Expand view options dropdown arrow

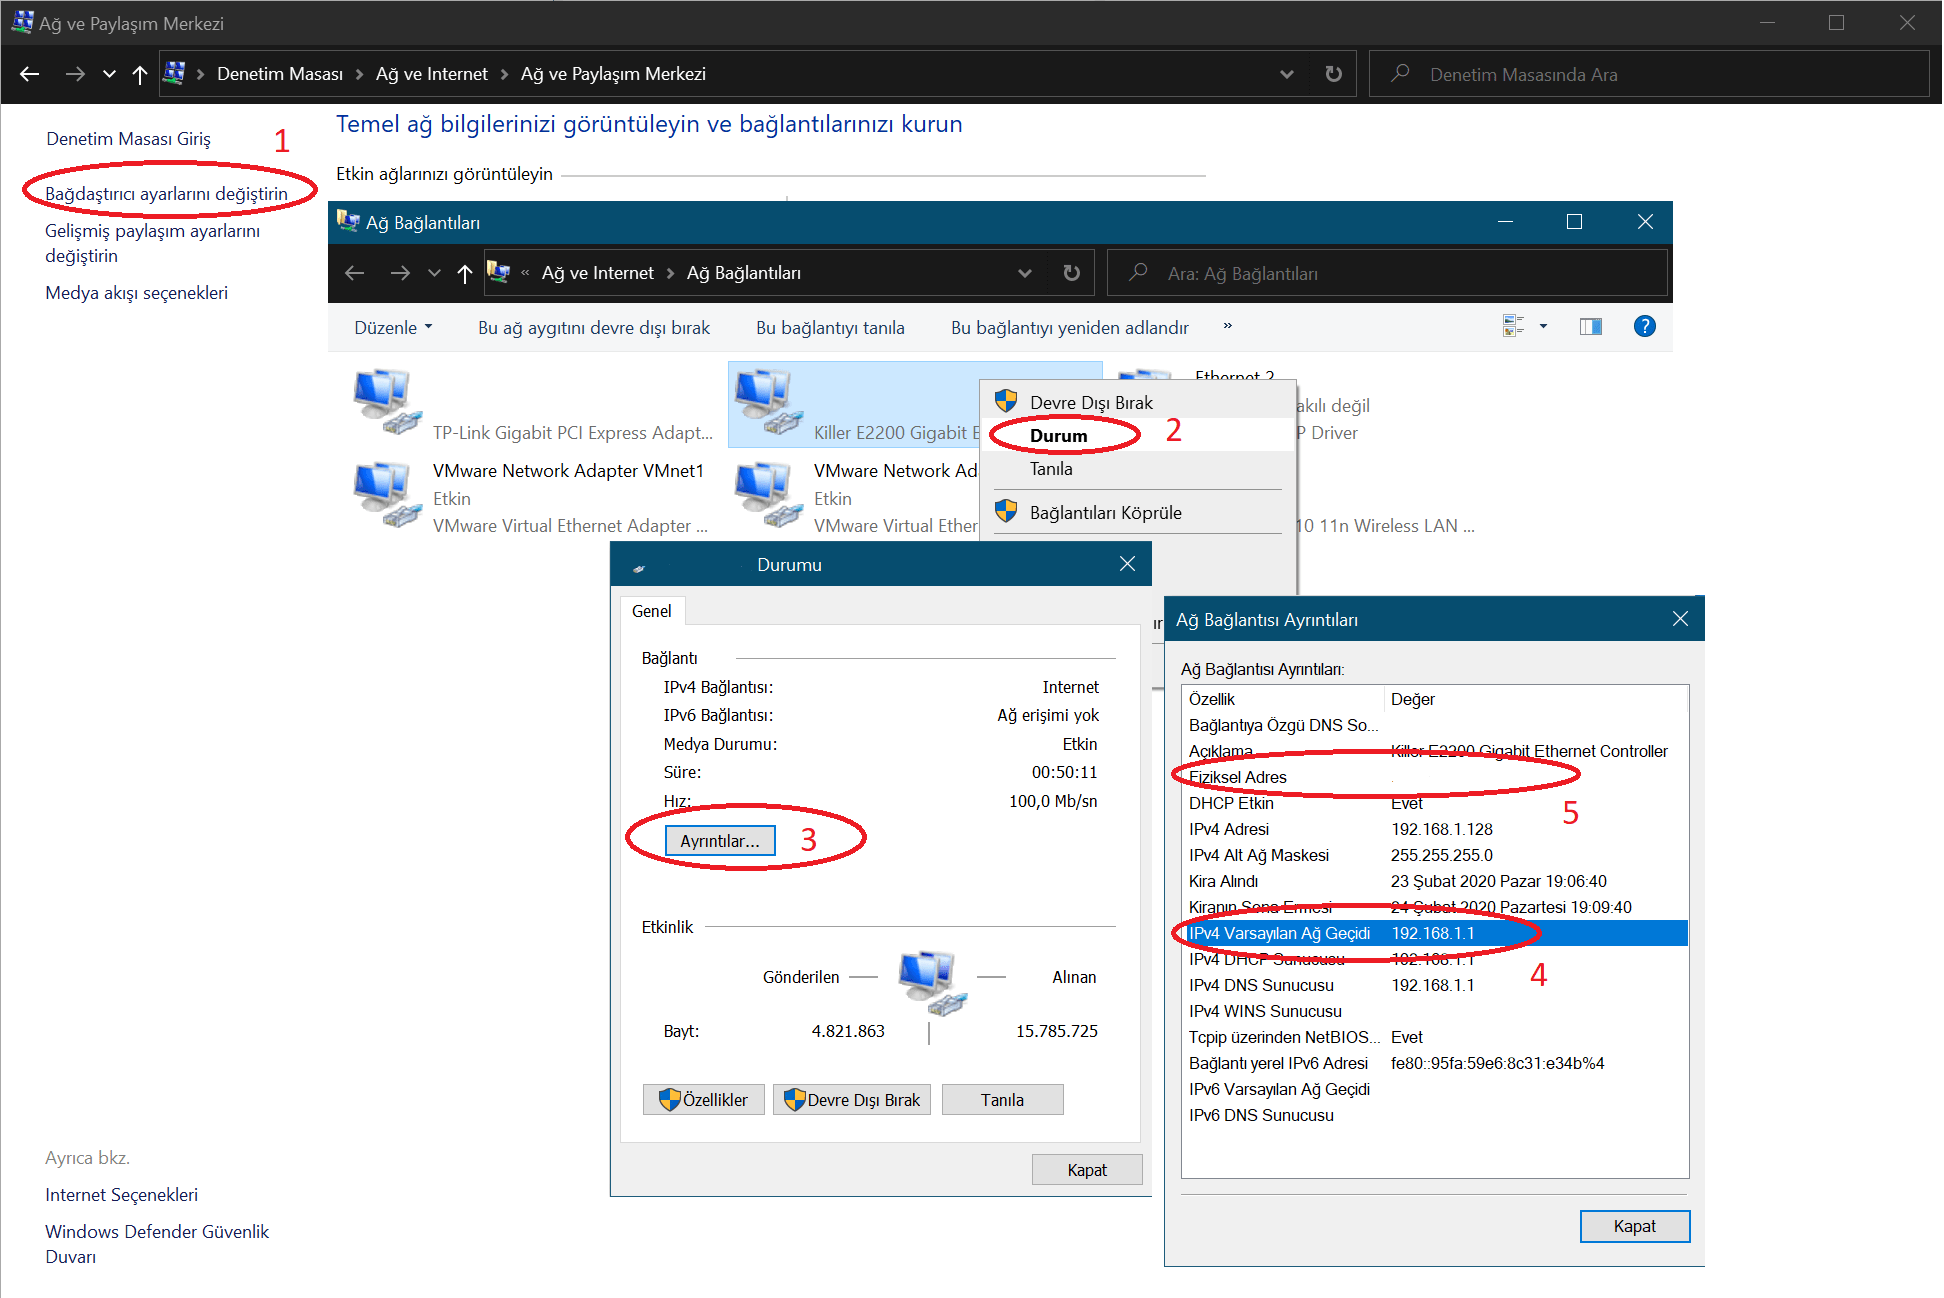pos(1543,326)
